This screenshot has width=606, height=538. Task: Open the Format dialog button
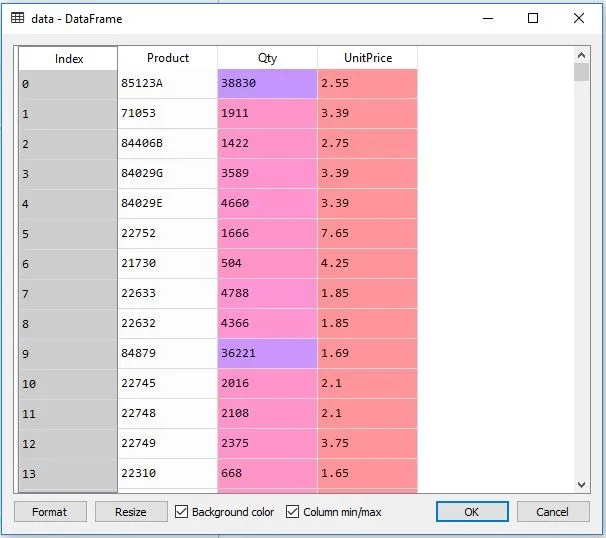(50, 512)
